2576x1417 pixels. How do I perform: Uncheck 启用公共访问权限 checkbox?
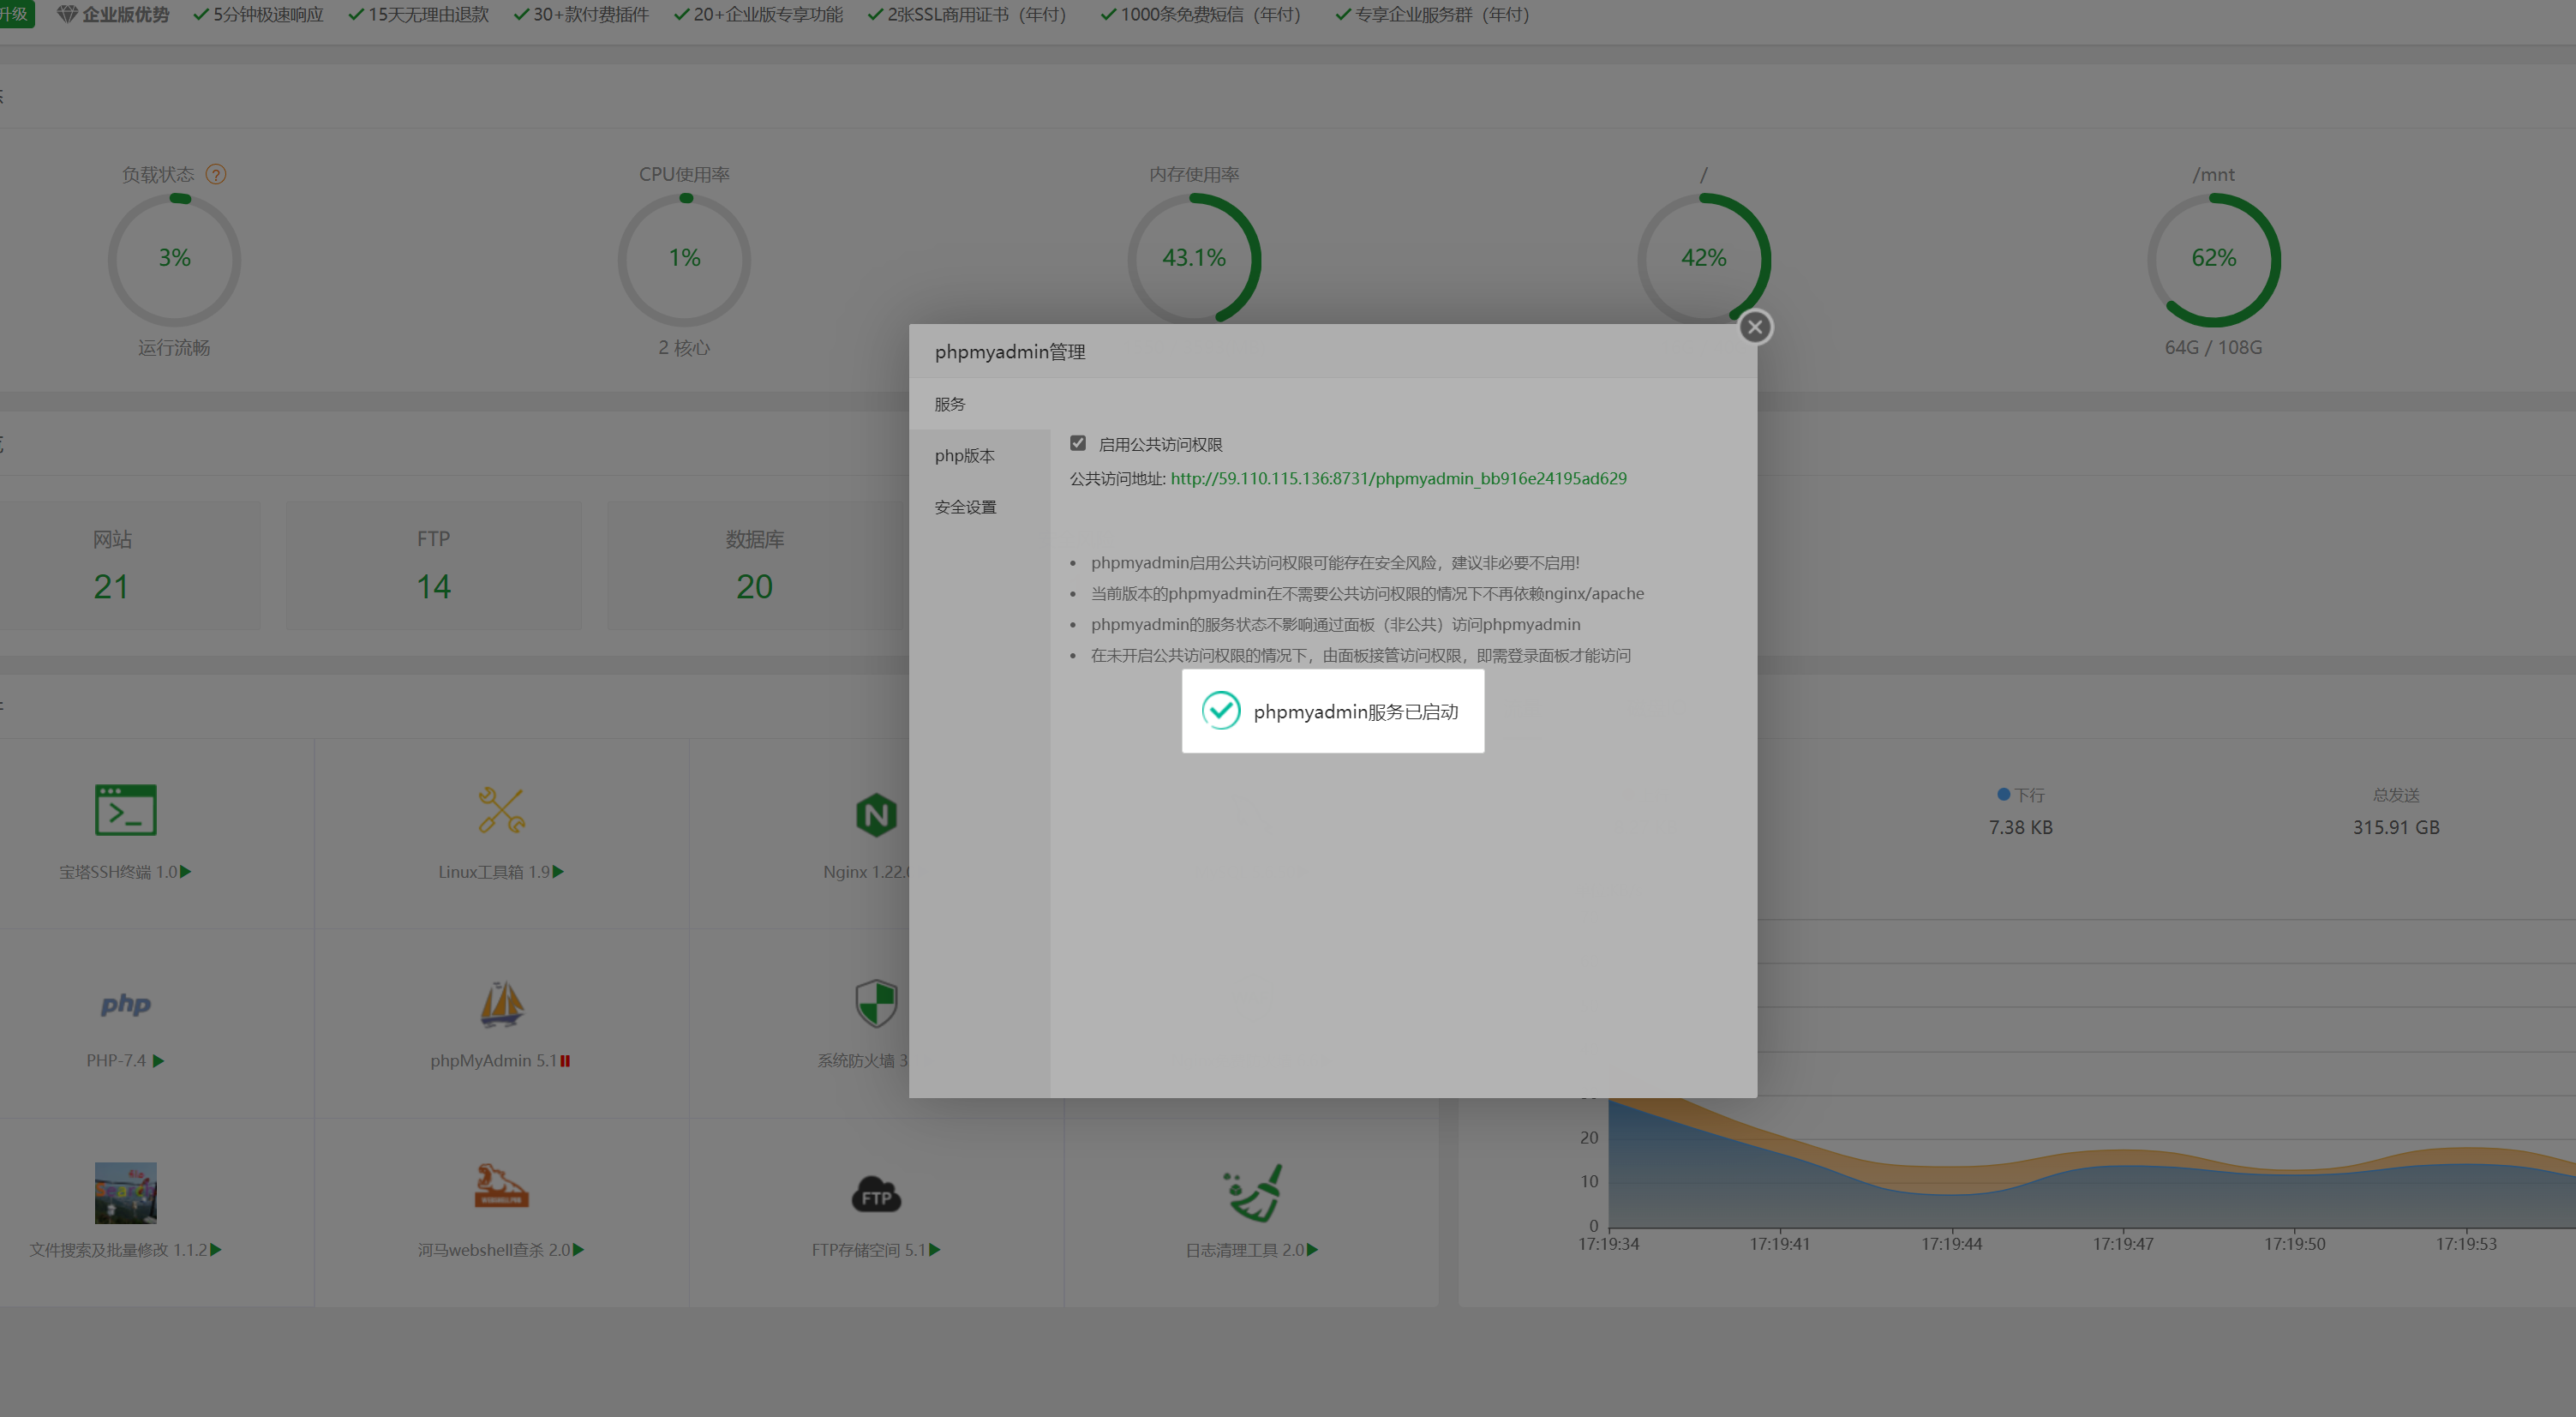click(1078, 443)
